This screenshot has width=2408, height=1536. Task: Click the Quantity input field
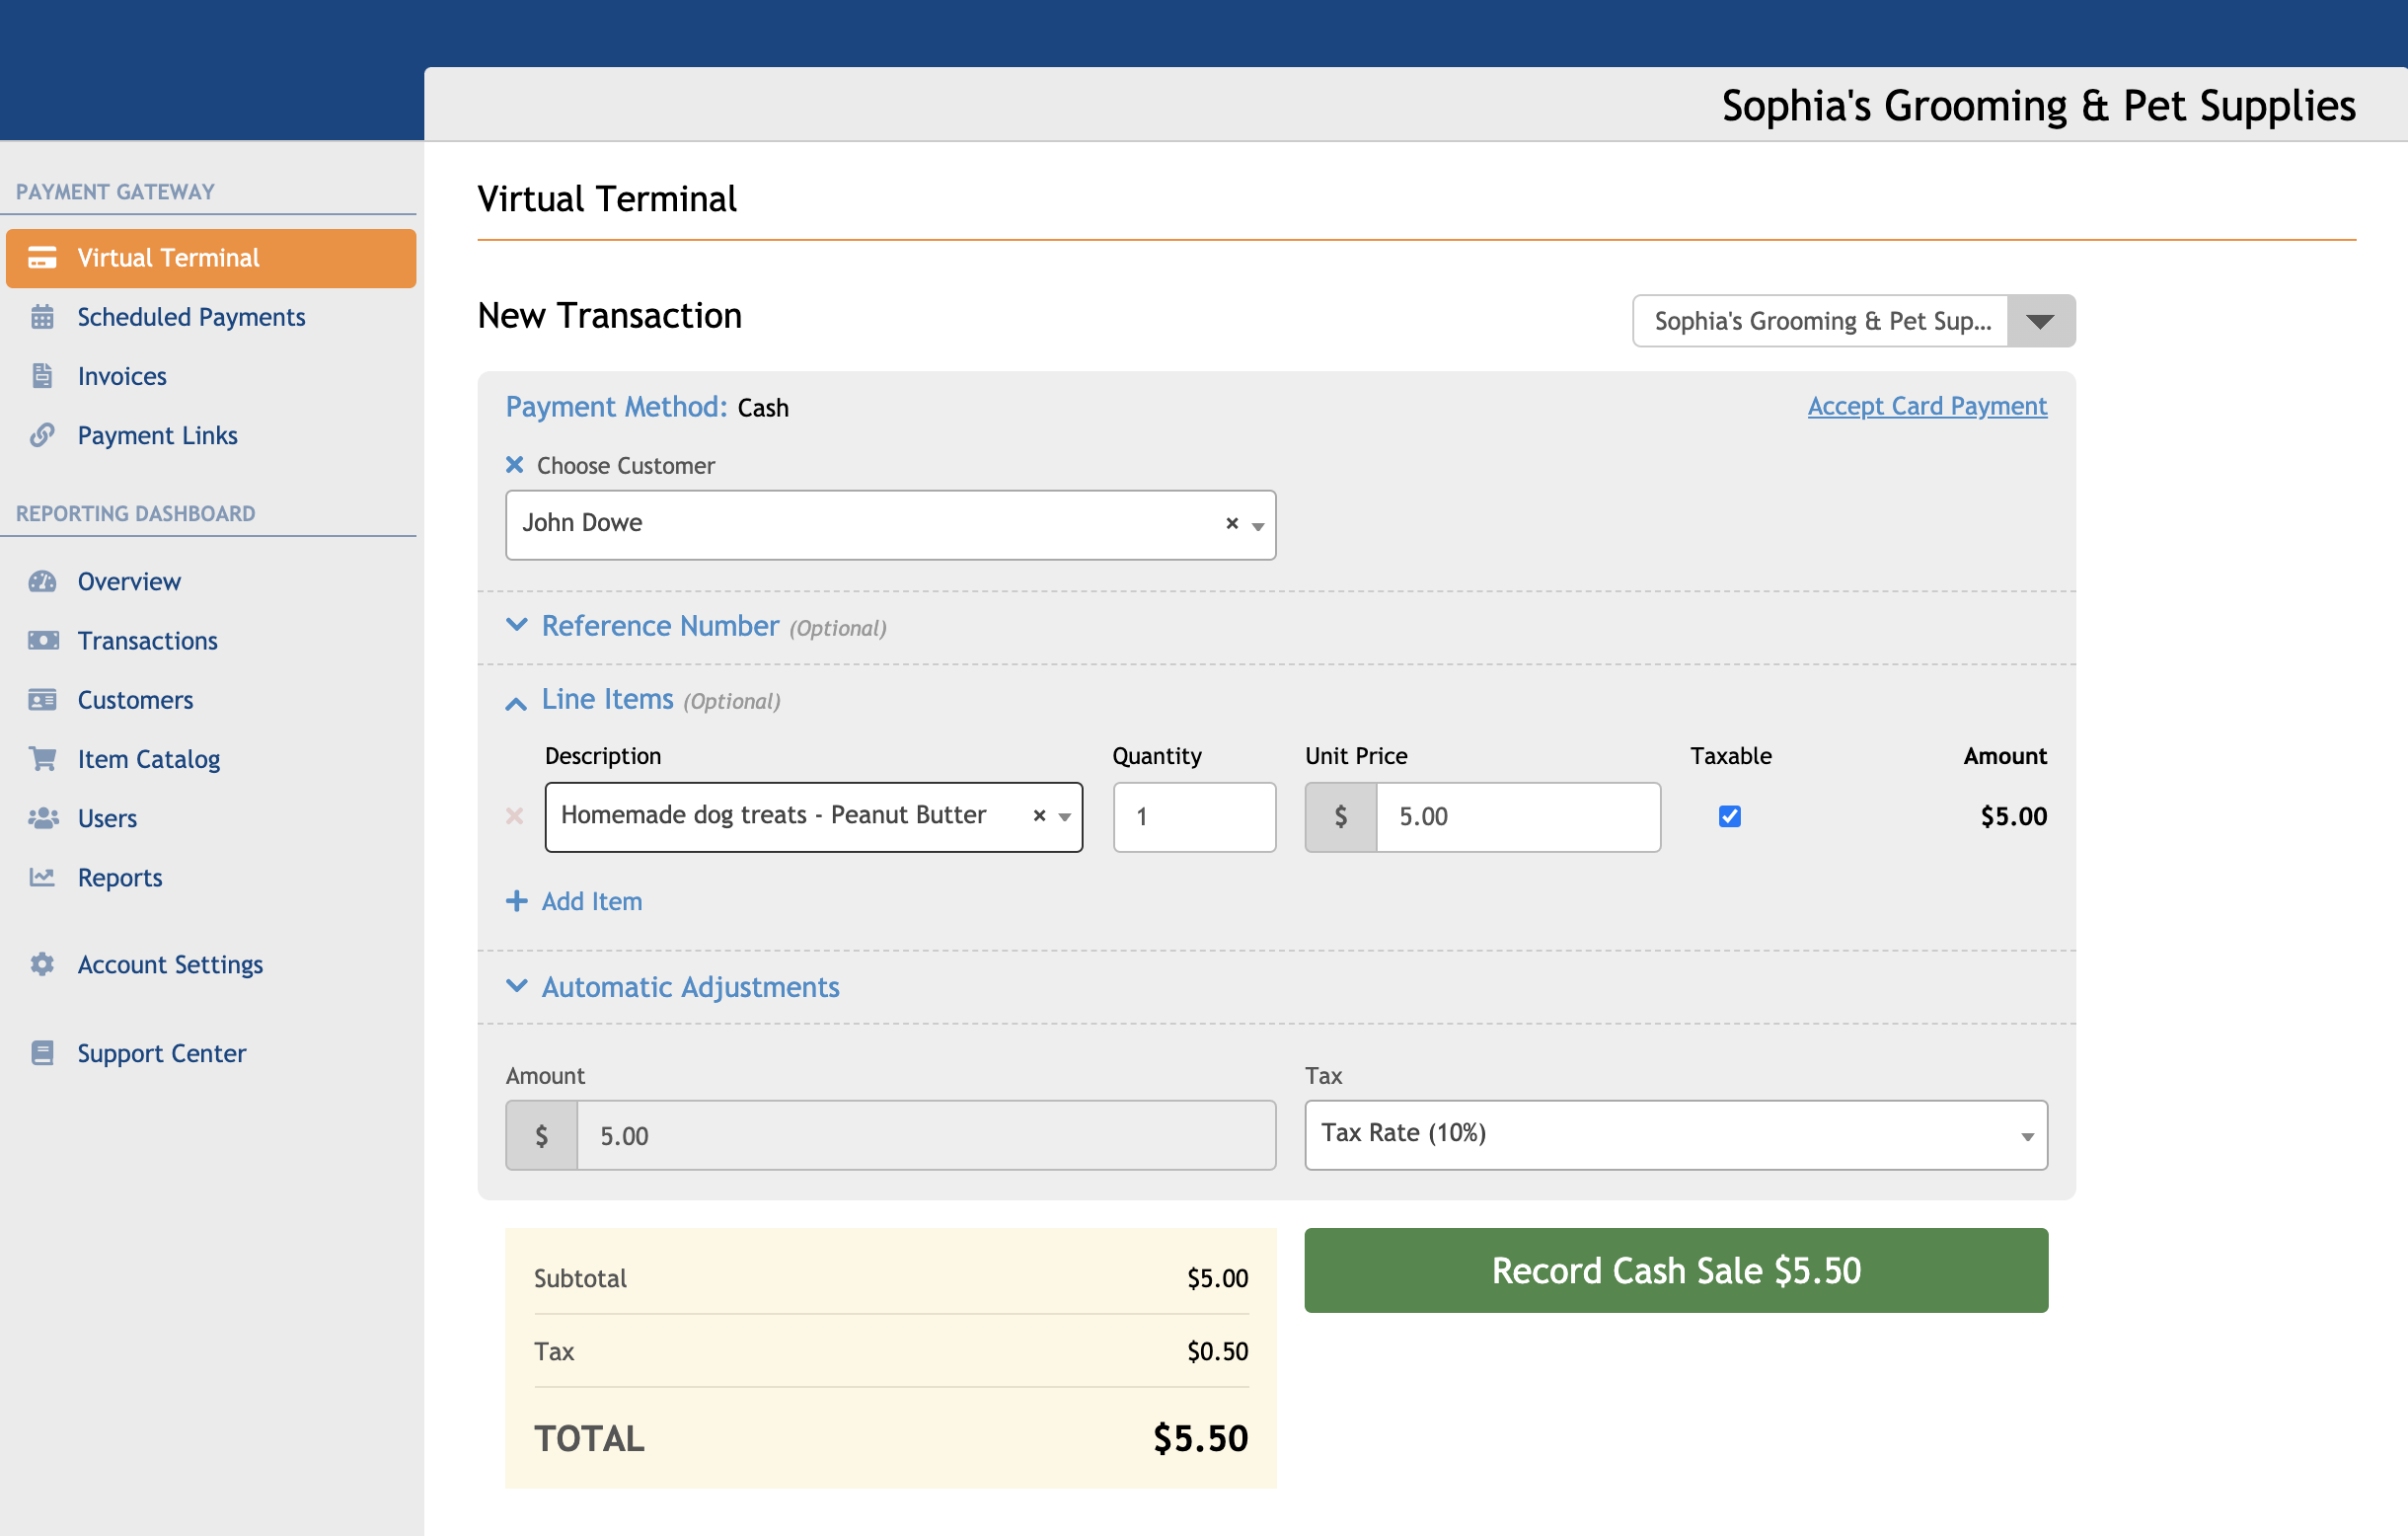pos(1194,816)
